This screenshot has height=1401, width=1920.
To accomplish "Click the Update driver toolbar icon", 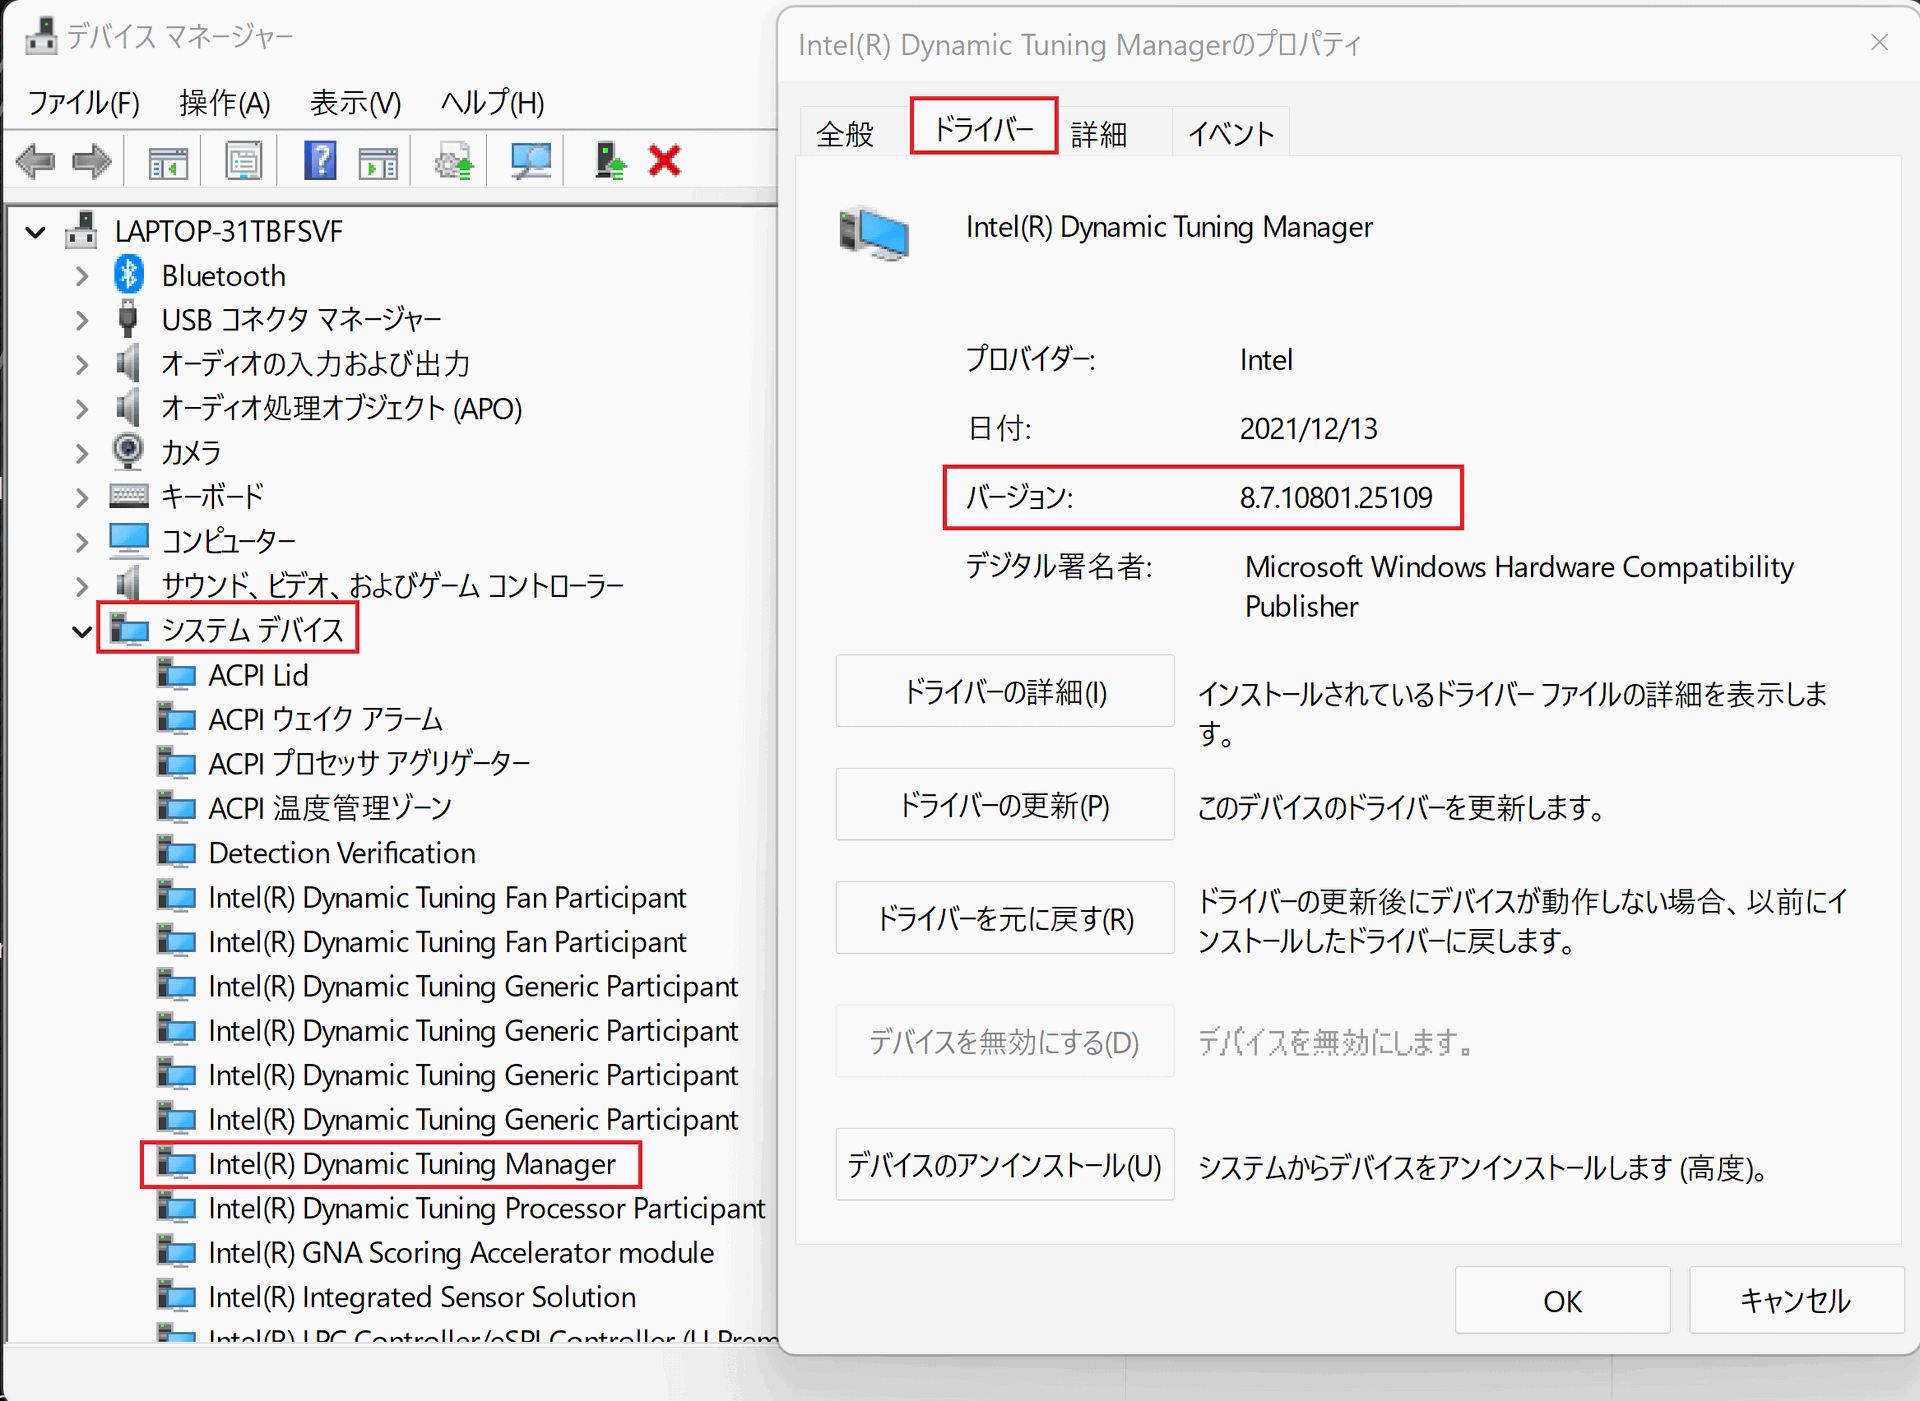I will point(454,161).
